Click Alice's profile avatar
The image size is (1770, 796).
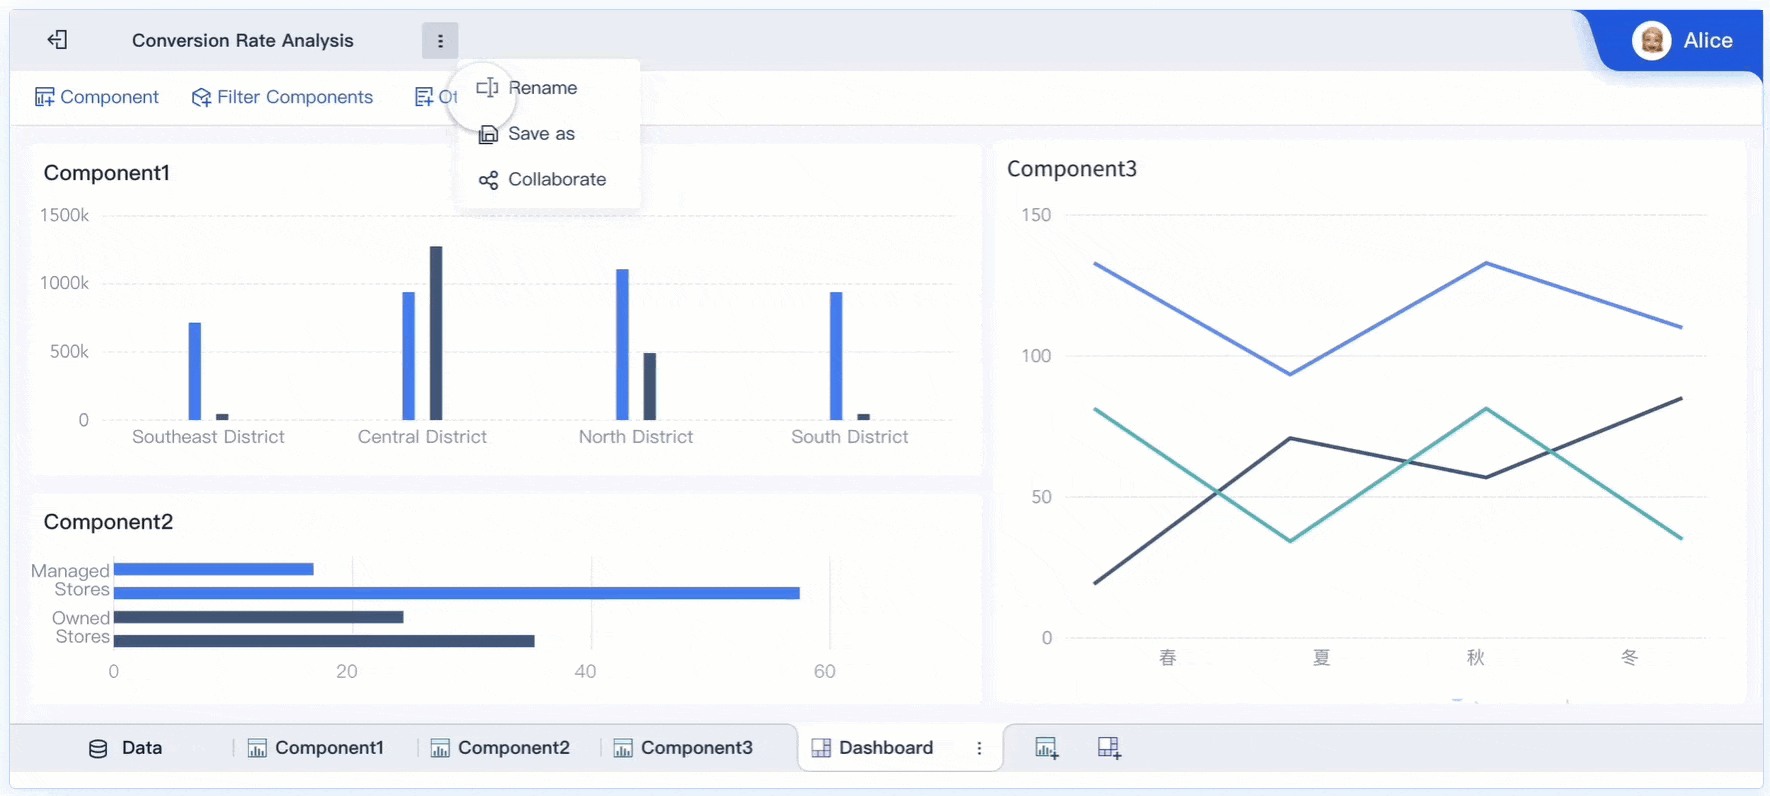point(1651,41)
